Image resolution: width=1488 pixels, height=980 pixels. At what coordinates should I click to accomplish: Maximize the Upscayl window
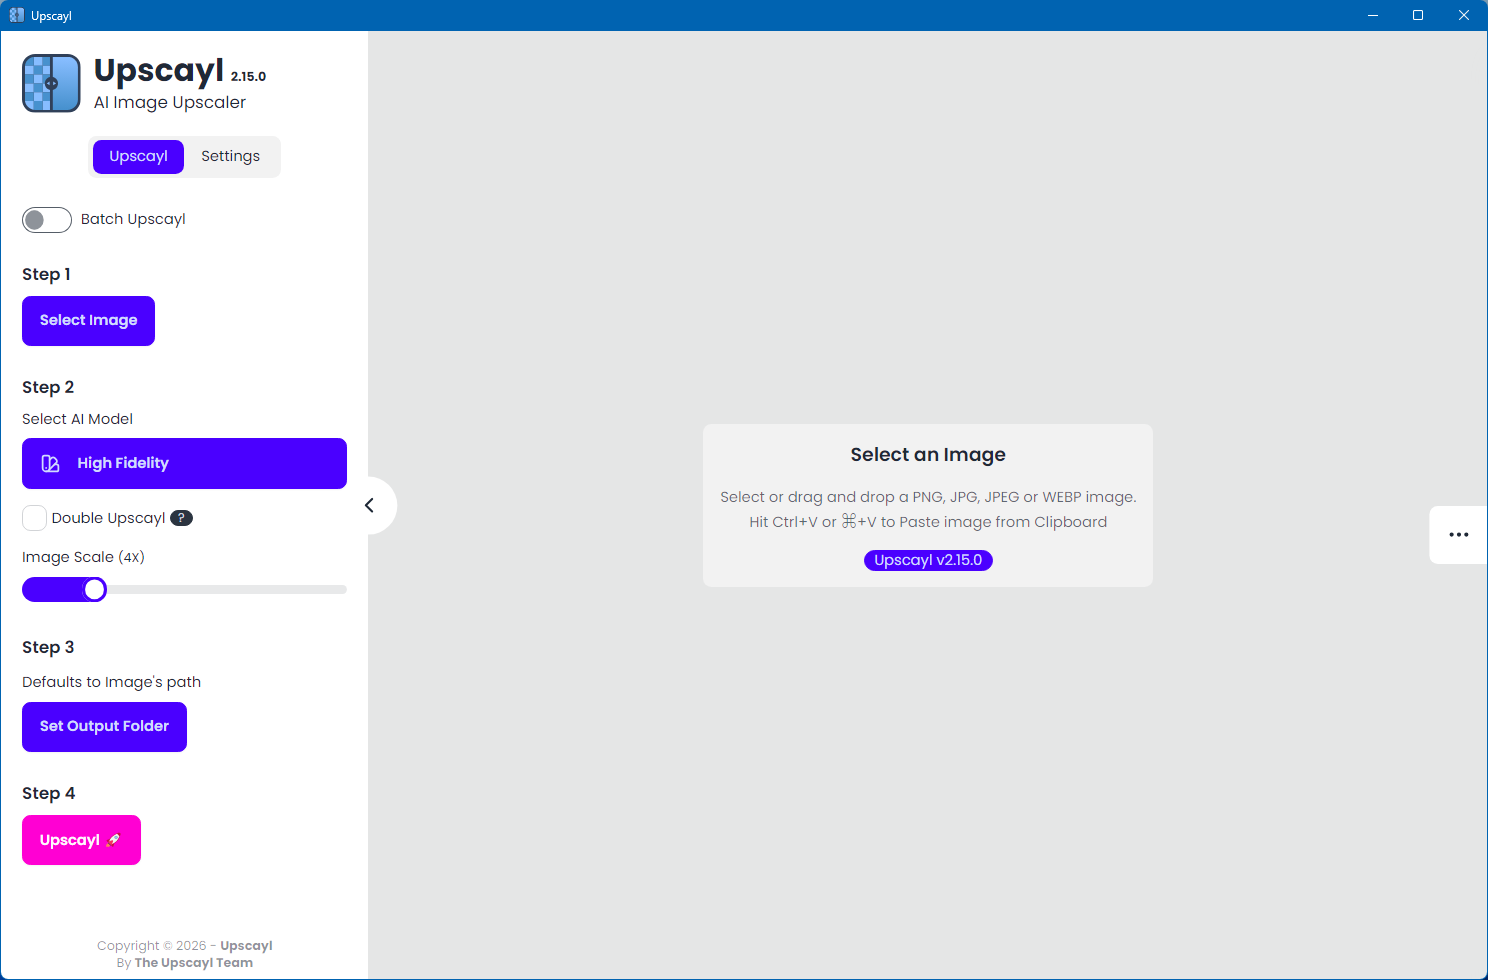click(x=1418, y=15)
